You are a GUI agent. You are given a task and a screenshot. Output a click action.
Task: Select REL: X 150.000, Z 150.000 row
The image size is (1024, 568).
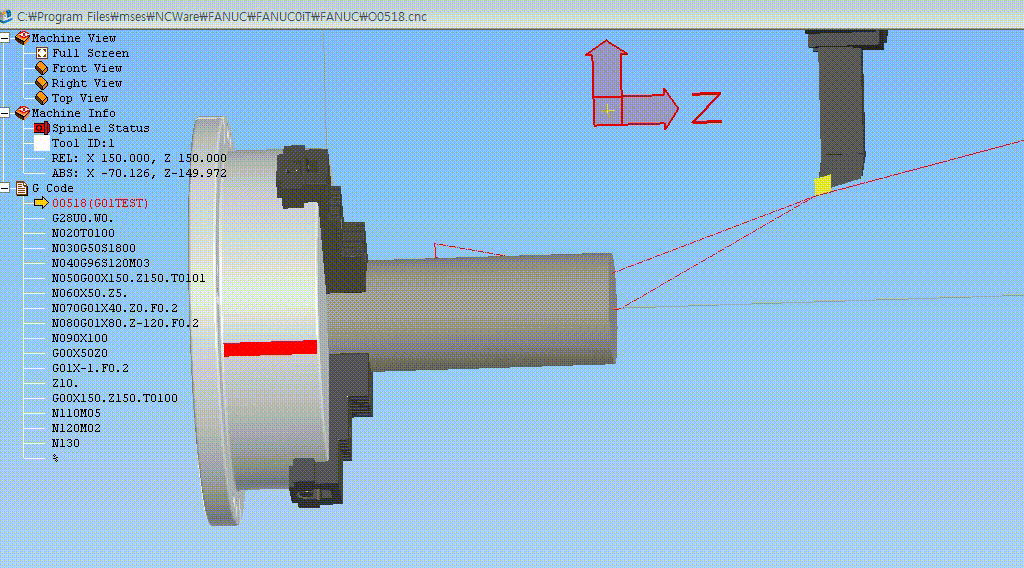click(x=139, y=158)
